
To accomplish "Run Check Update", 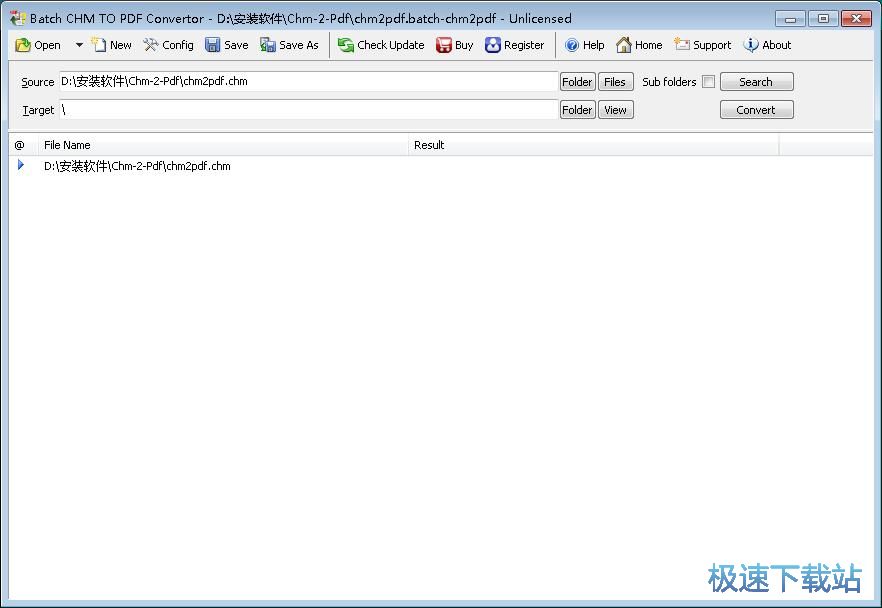I will pos(381,45).
